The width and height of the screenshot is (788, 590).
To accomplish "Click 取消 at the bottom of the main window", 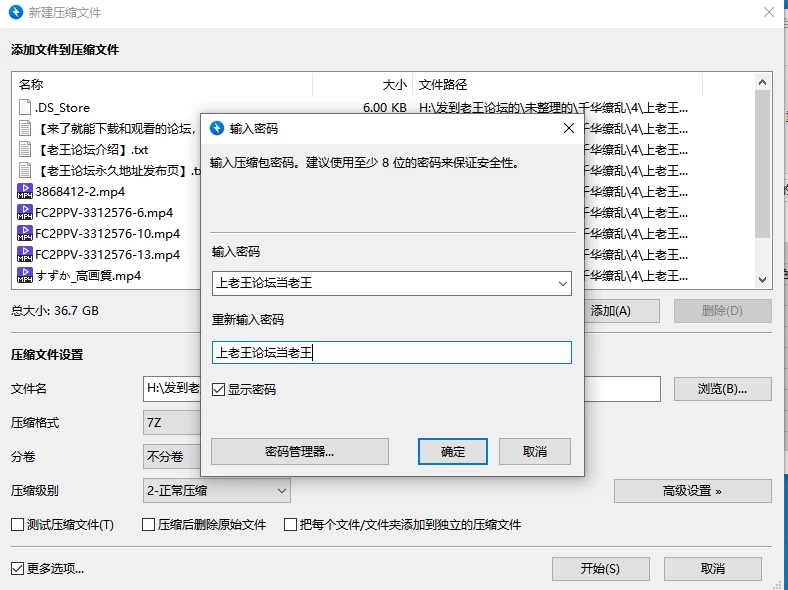I will [x=713, y=568].
